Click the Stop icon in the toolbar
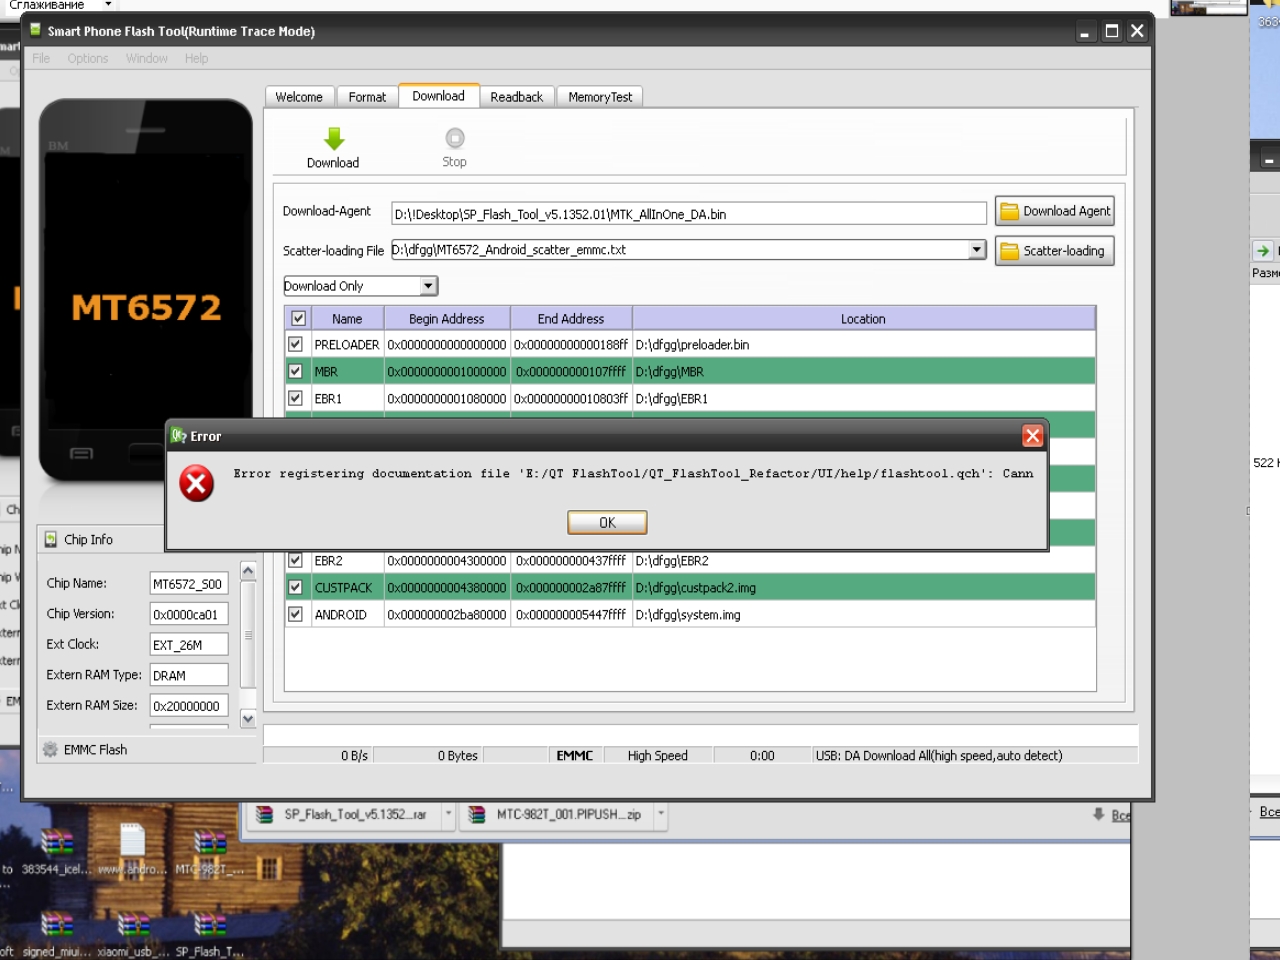1280x960 pixels. [x=455, y=139]
